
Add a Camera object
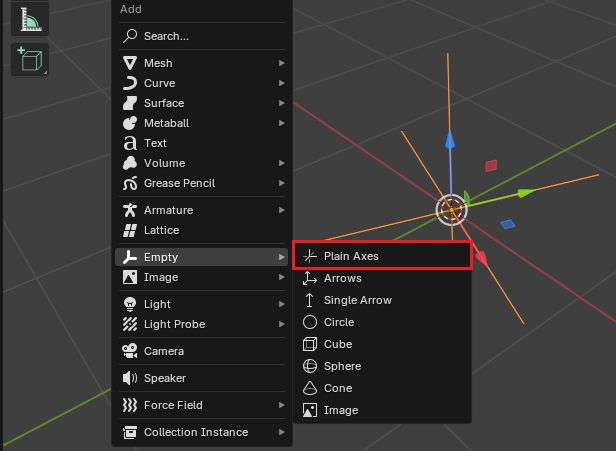pyautogui.click(x=202, y=351)
